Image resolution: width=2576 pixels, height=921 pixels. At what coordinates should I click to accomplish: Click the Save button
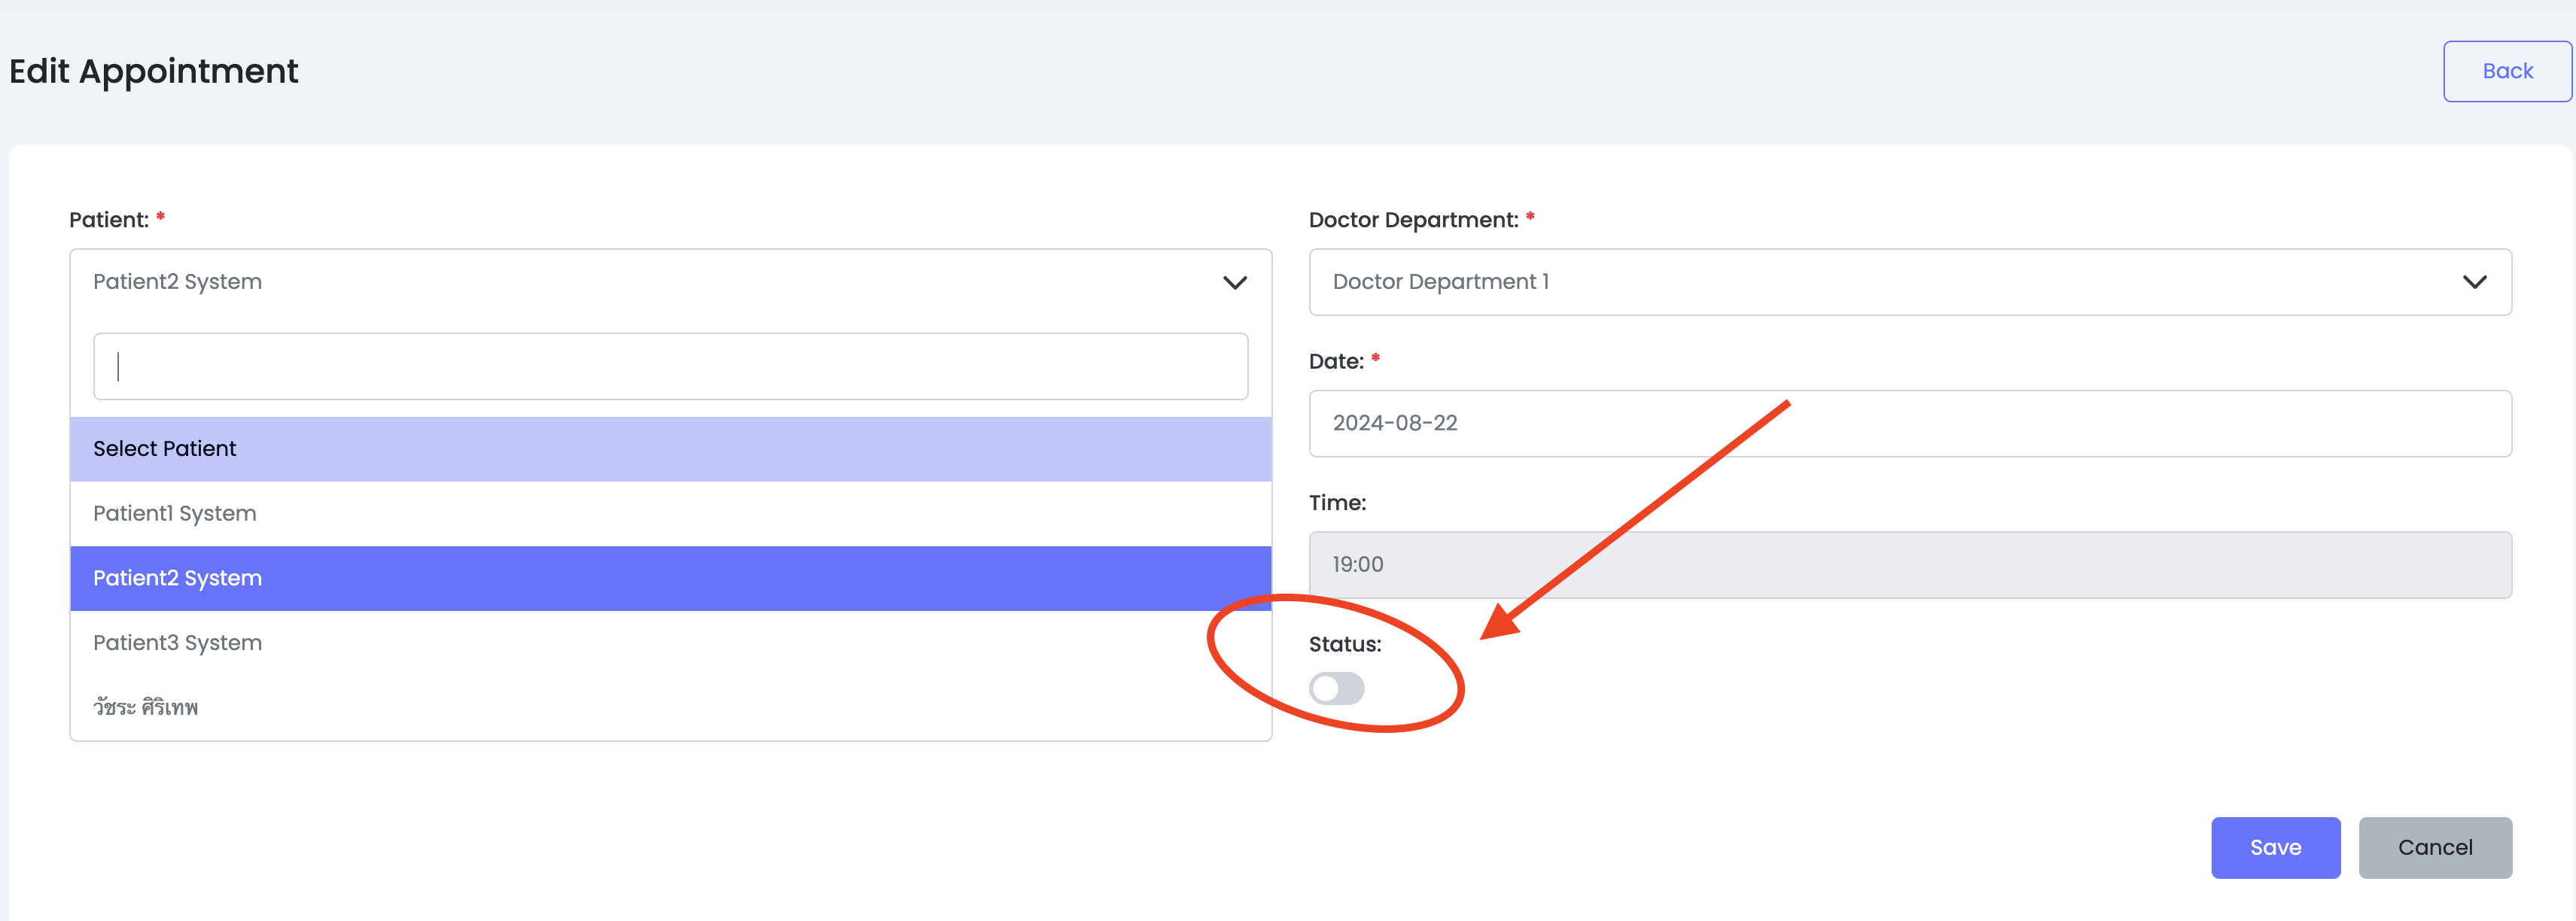coord(2275,847)
